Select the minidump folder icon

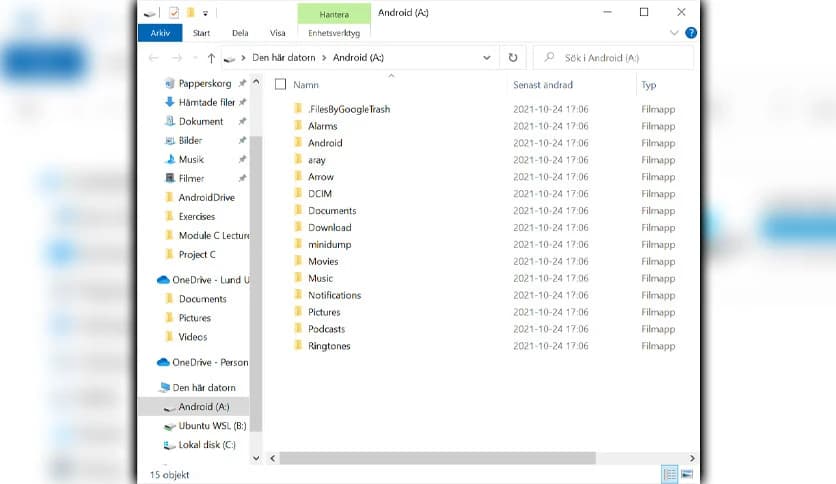pos(298,244)
